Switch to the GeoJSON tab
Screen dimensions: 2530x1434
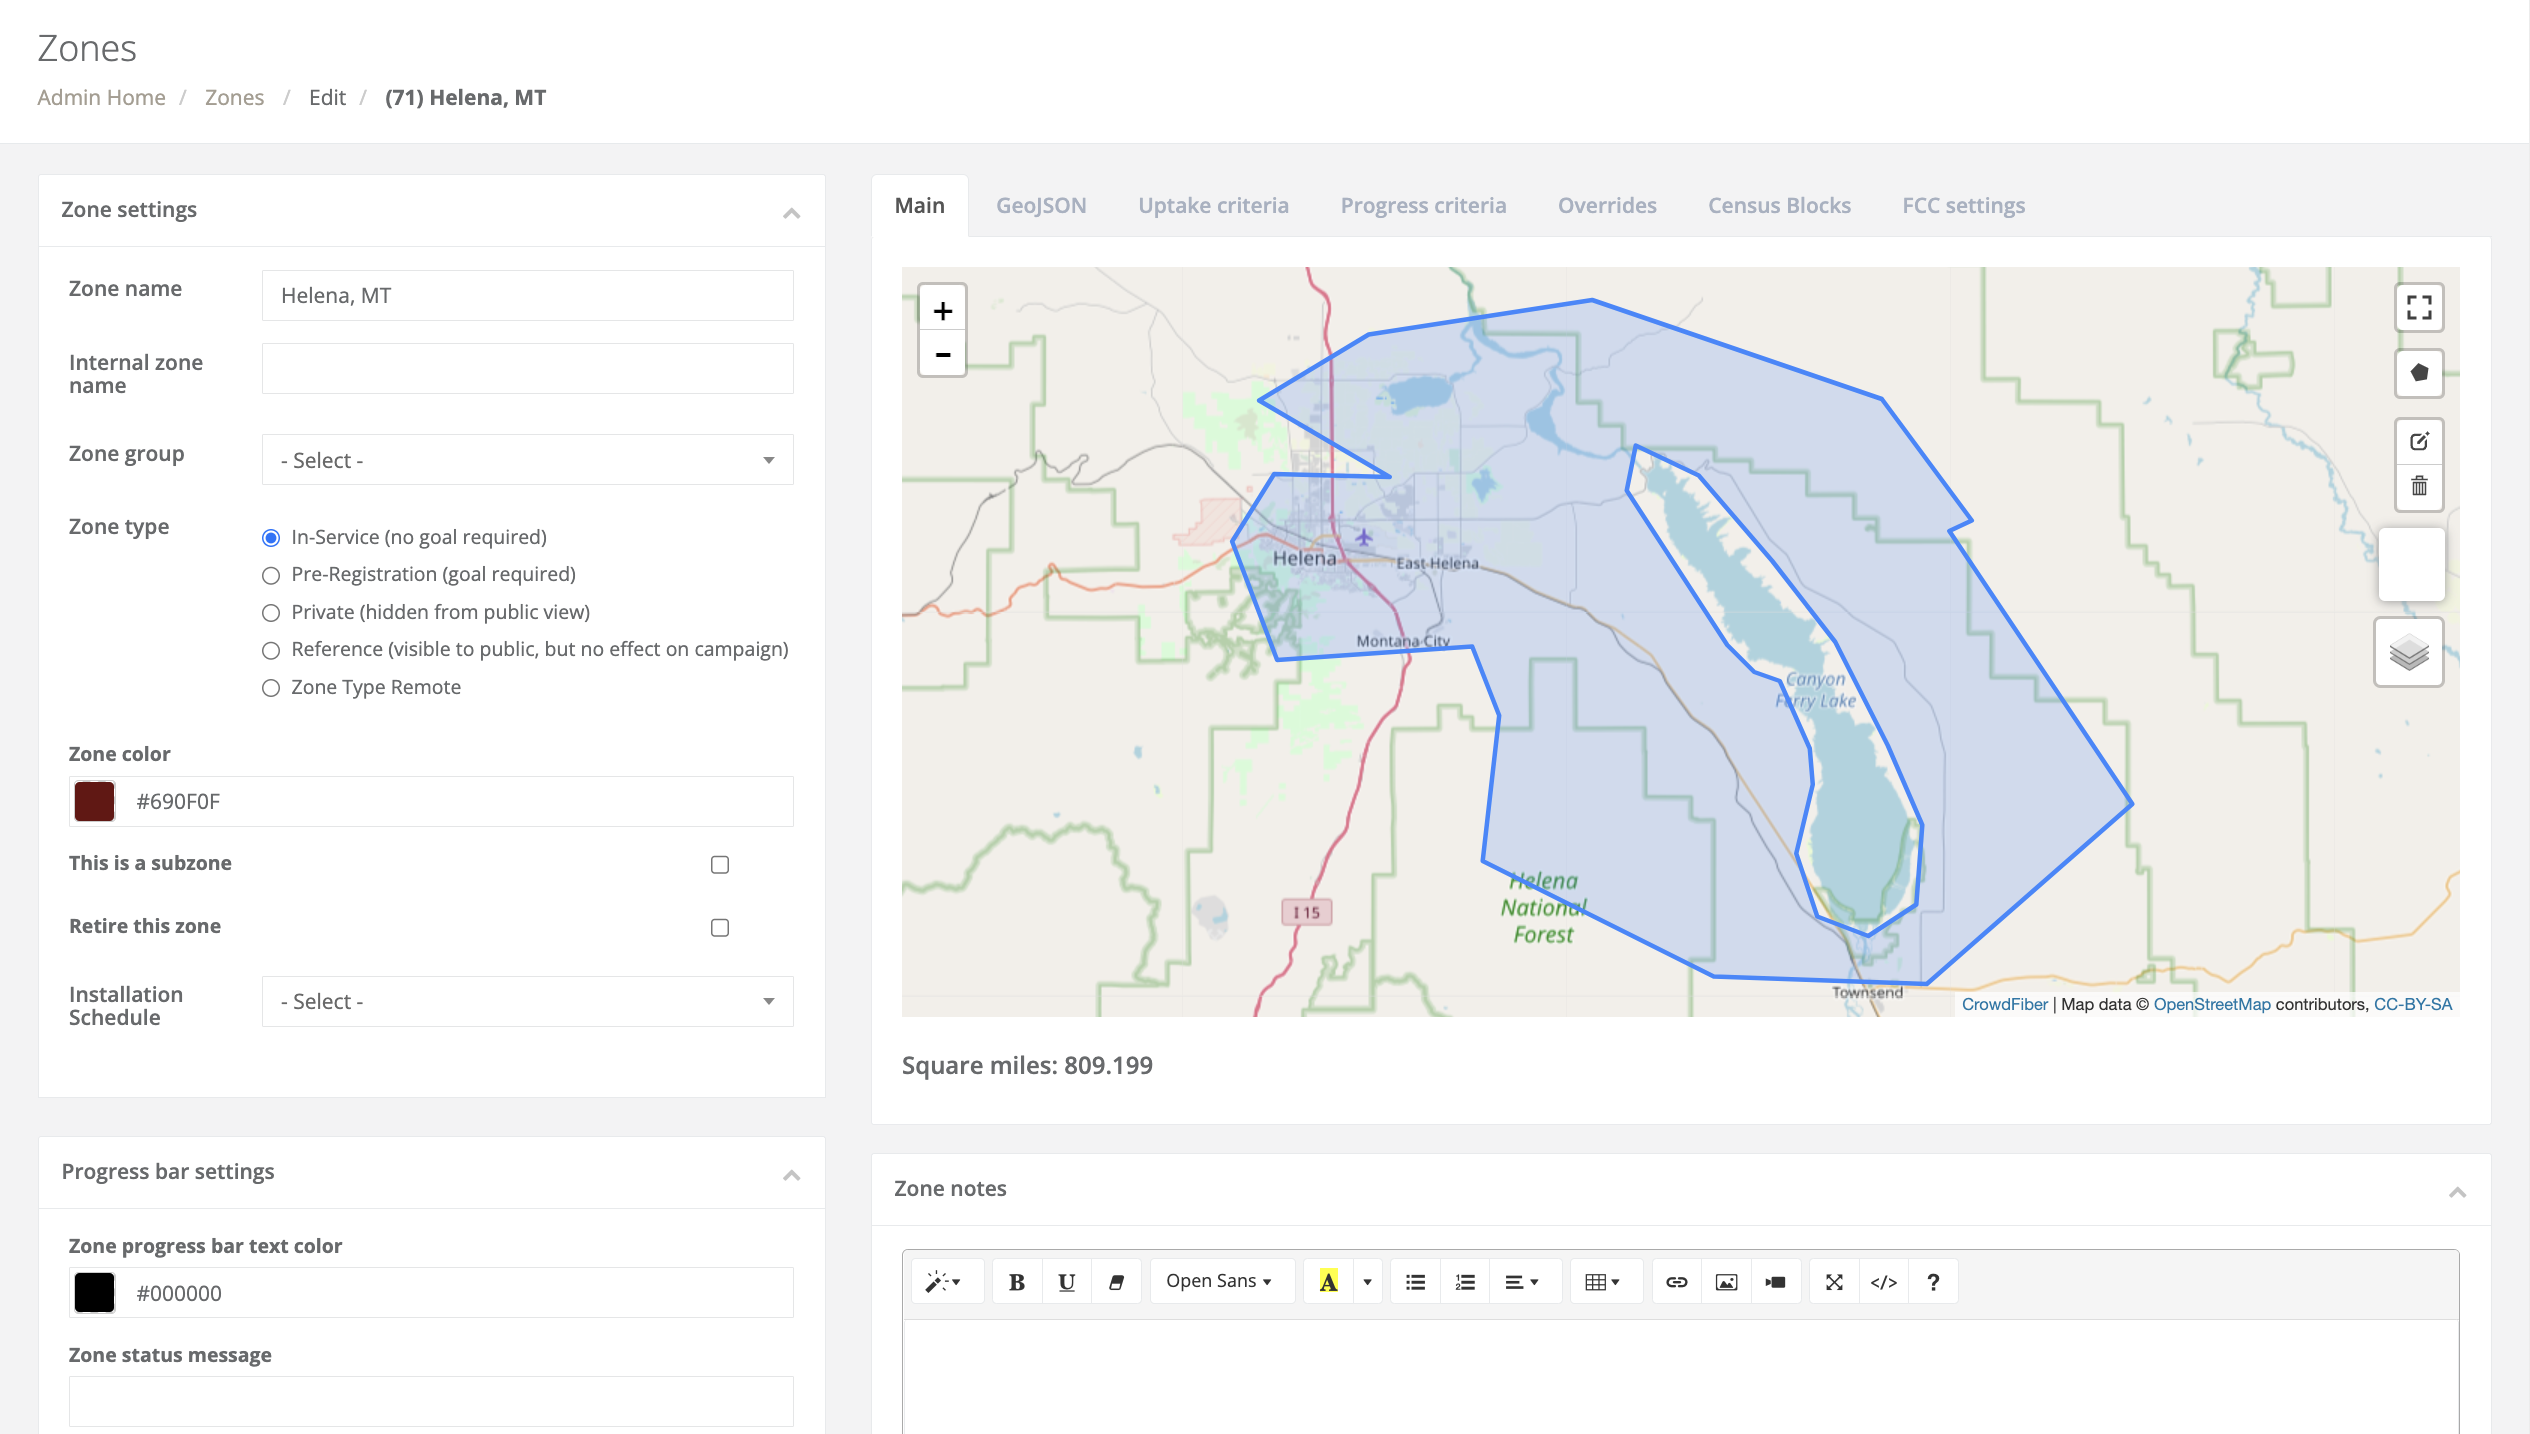(x=1040, y=206)
